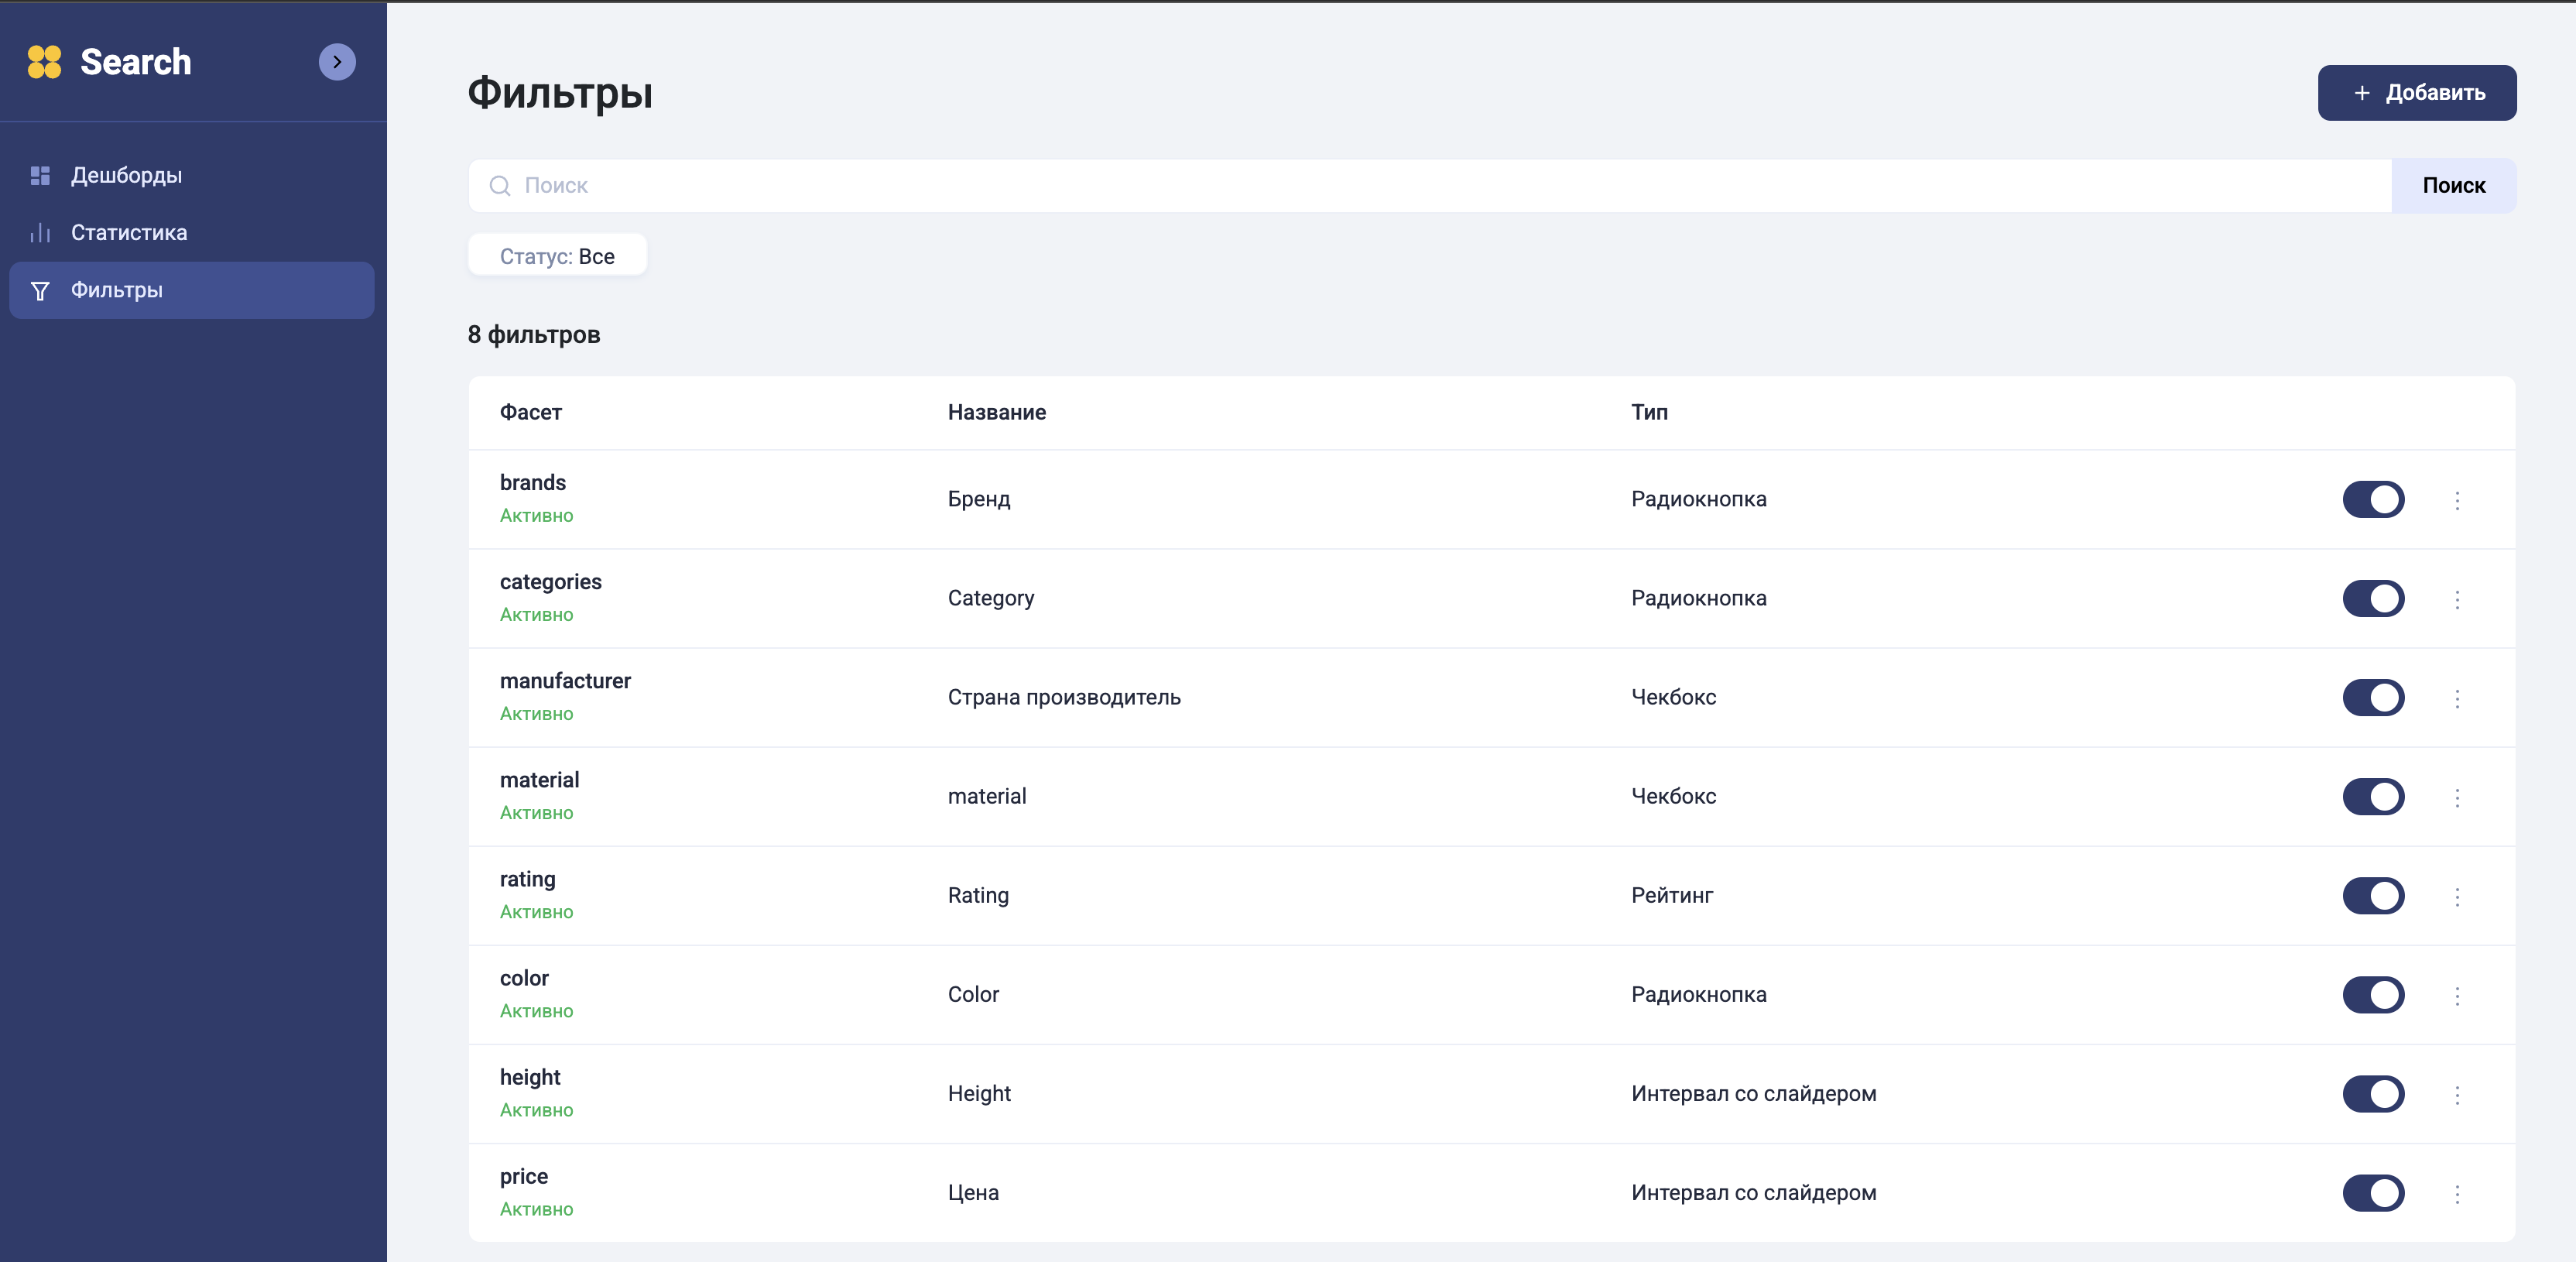Switch to the Статистика section
2576x1262 pixels.
pos(128,232)
